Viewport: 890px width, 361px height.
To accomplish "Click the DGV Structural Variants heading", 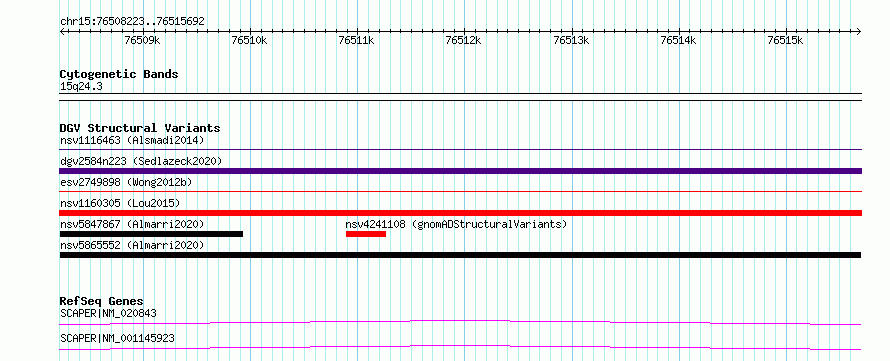I will point(140,128).
